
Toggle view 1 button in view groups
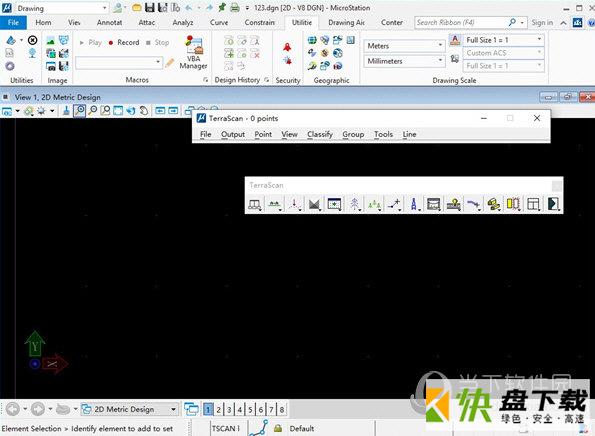(208, 409)
